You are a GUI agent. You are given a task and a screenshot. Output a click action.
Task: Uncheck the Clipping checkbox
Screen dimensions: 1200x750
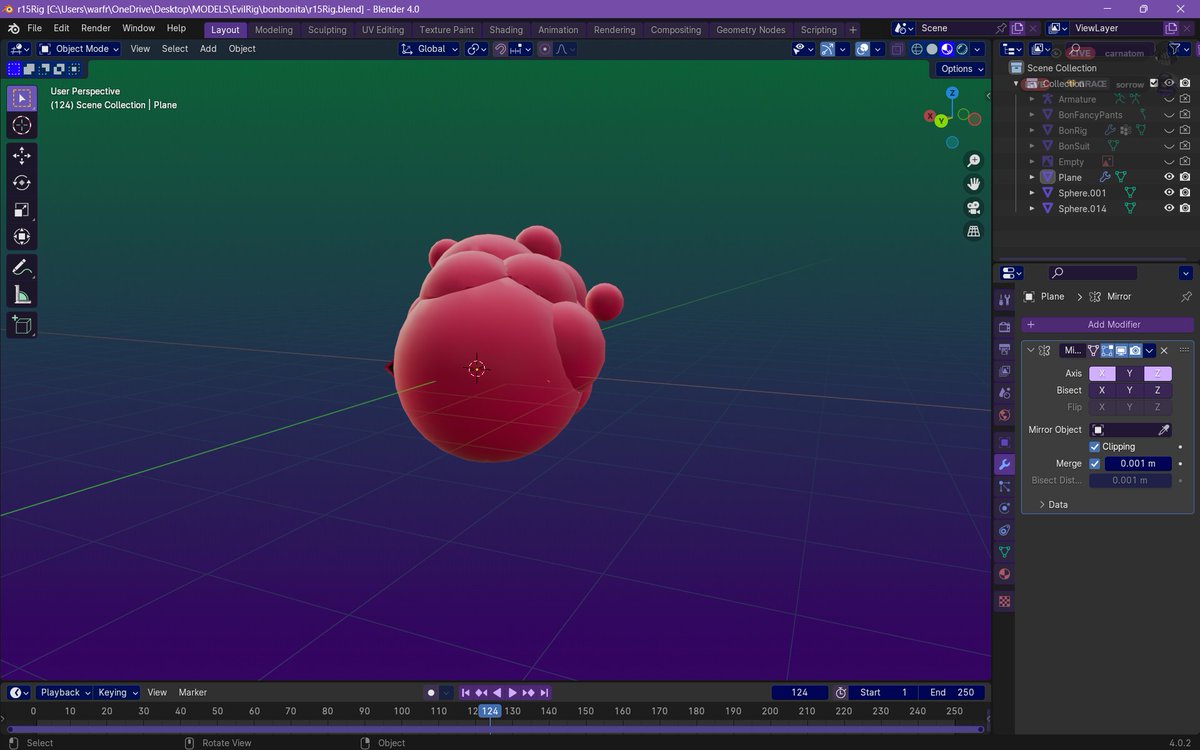point(1094,447)
